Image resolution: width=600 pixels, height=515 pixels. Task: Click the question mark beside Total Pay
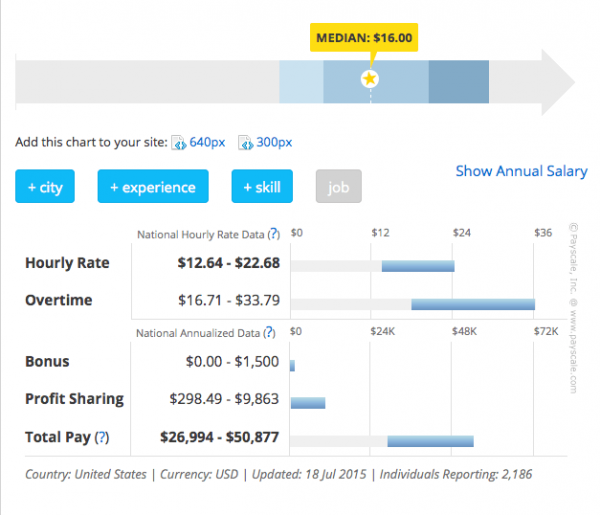pos(101,437)
